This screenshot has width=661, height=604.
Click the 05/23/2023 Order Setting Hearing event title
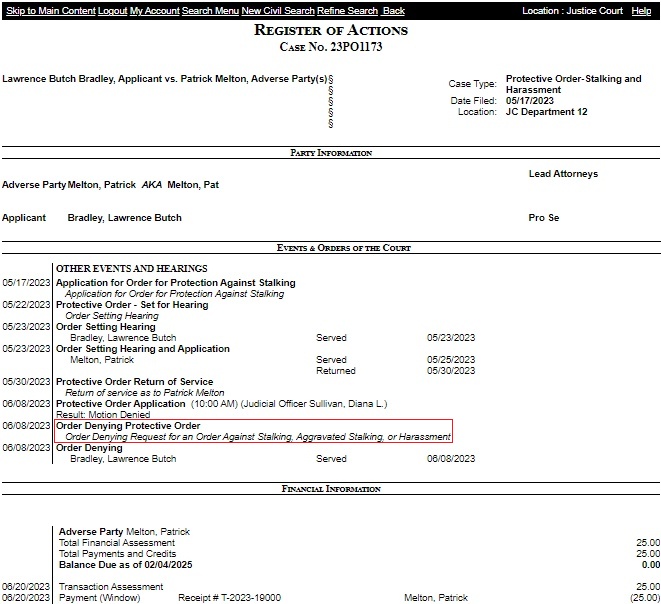(105, 327)
